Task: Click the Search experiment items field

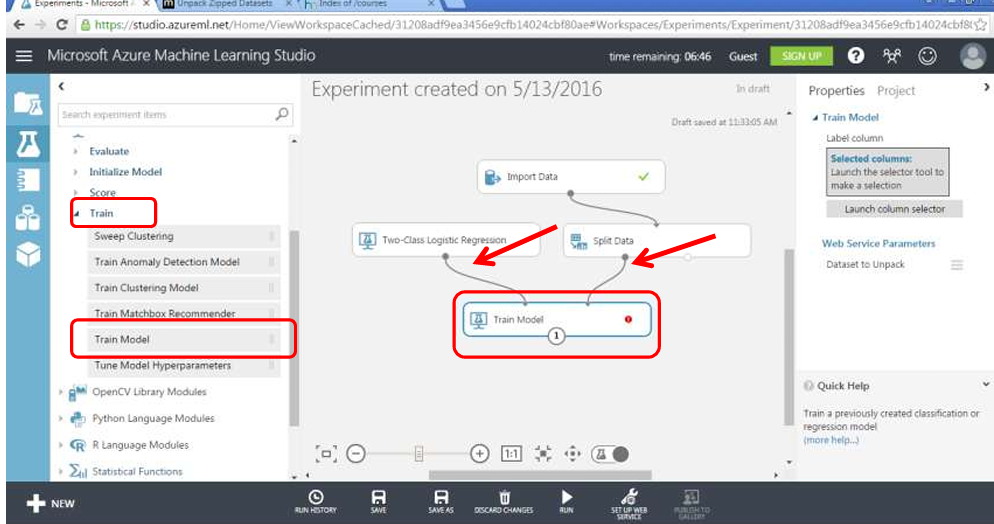Action: [165, 115]
